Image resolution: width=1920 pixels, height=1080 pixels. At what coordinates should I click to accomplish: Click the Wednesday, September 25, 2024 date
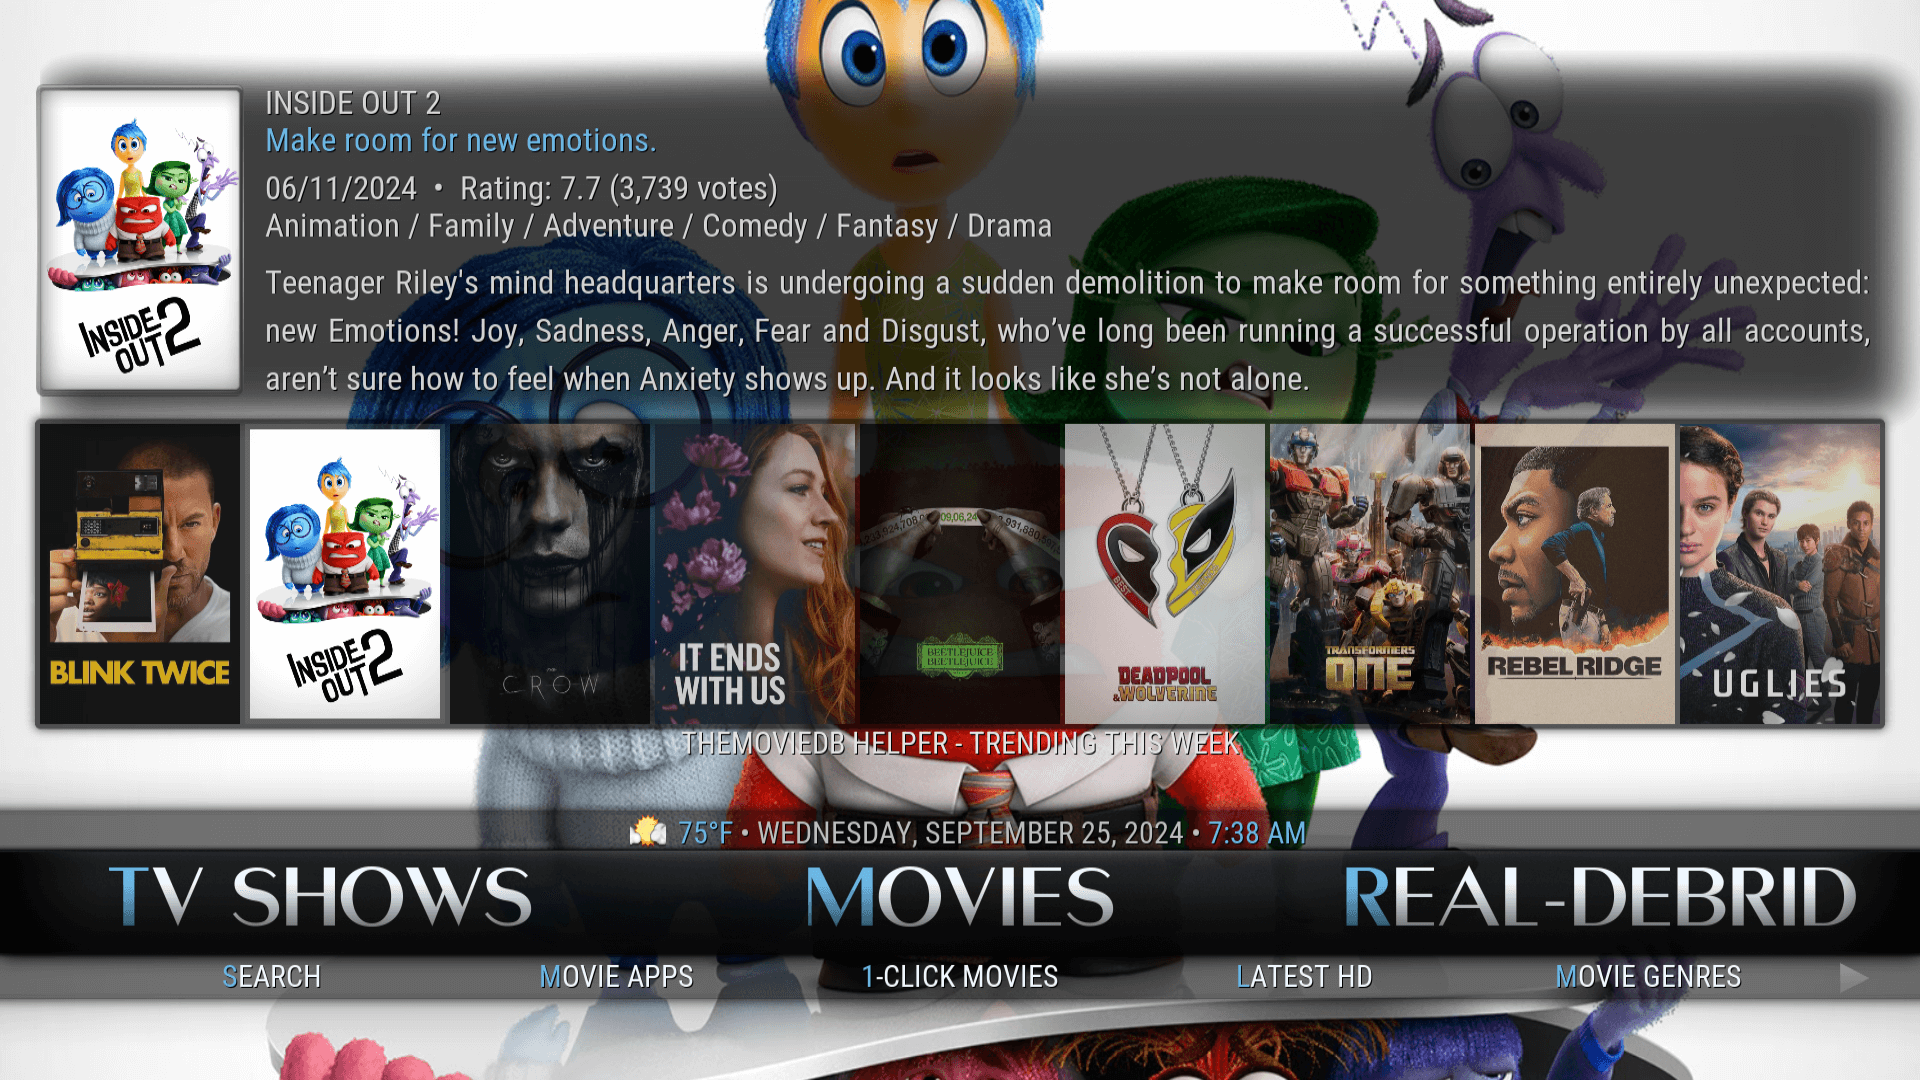pos(970,833)
